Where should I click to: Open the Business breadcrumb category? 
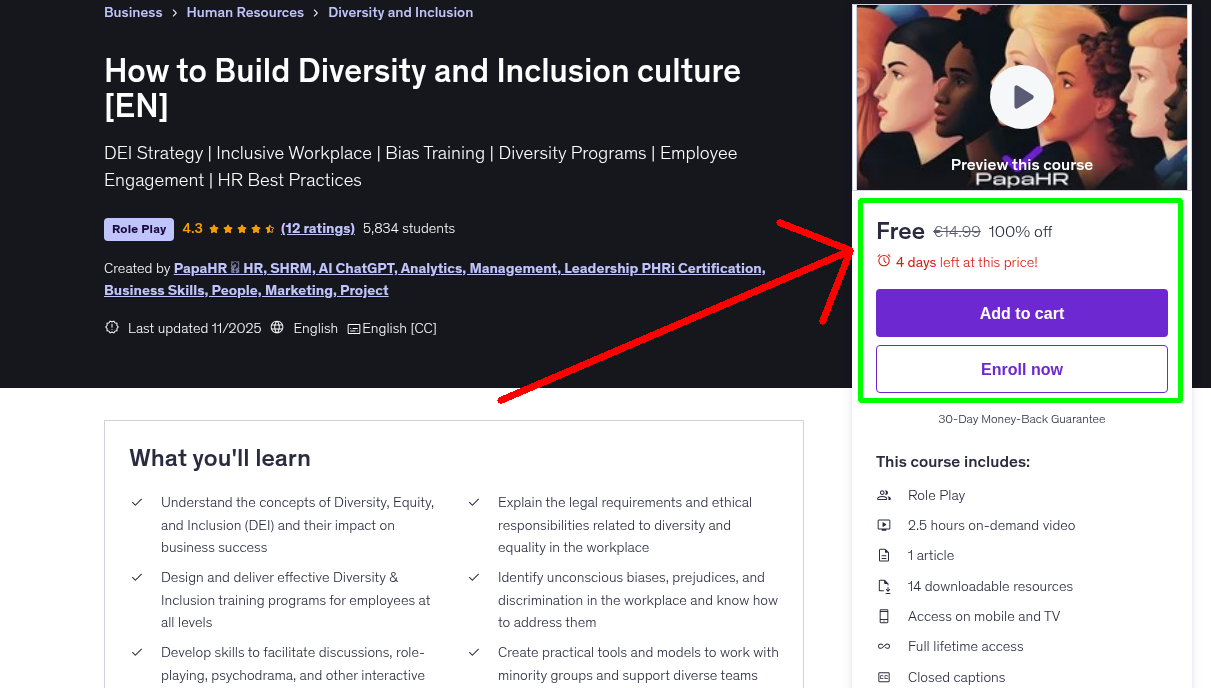pyautogui.click(x=133, y=12)
